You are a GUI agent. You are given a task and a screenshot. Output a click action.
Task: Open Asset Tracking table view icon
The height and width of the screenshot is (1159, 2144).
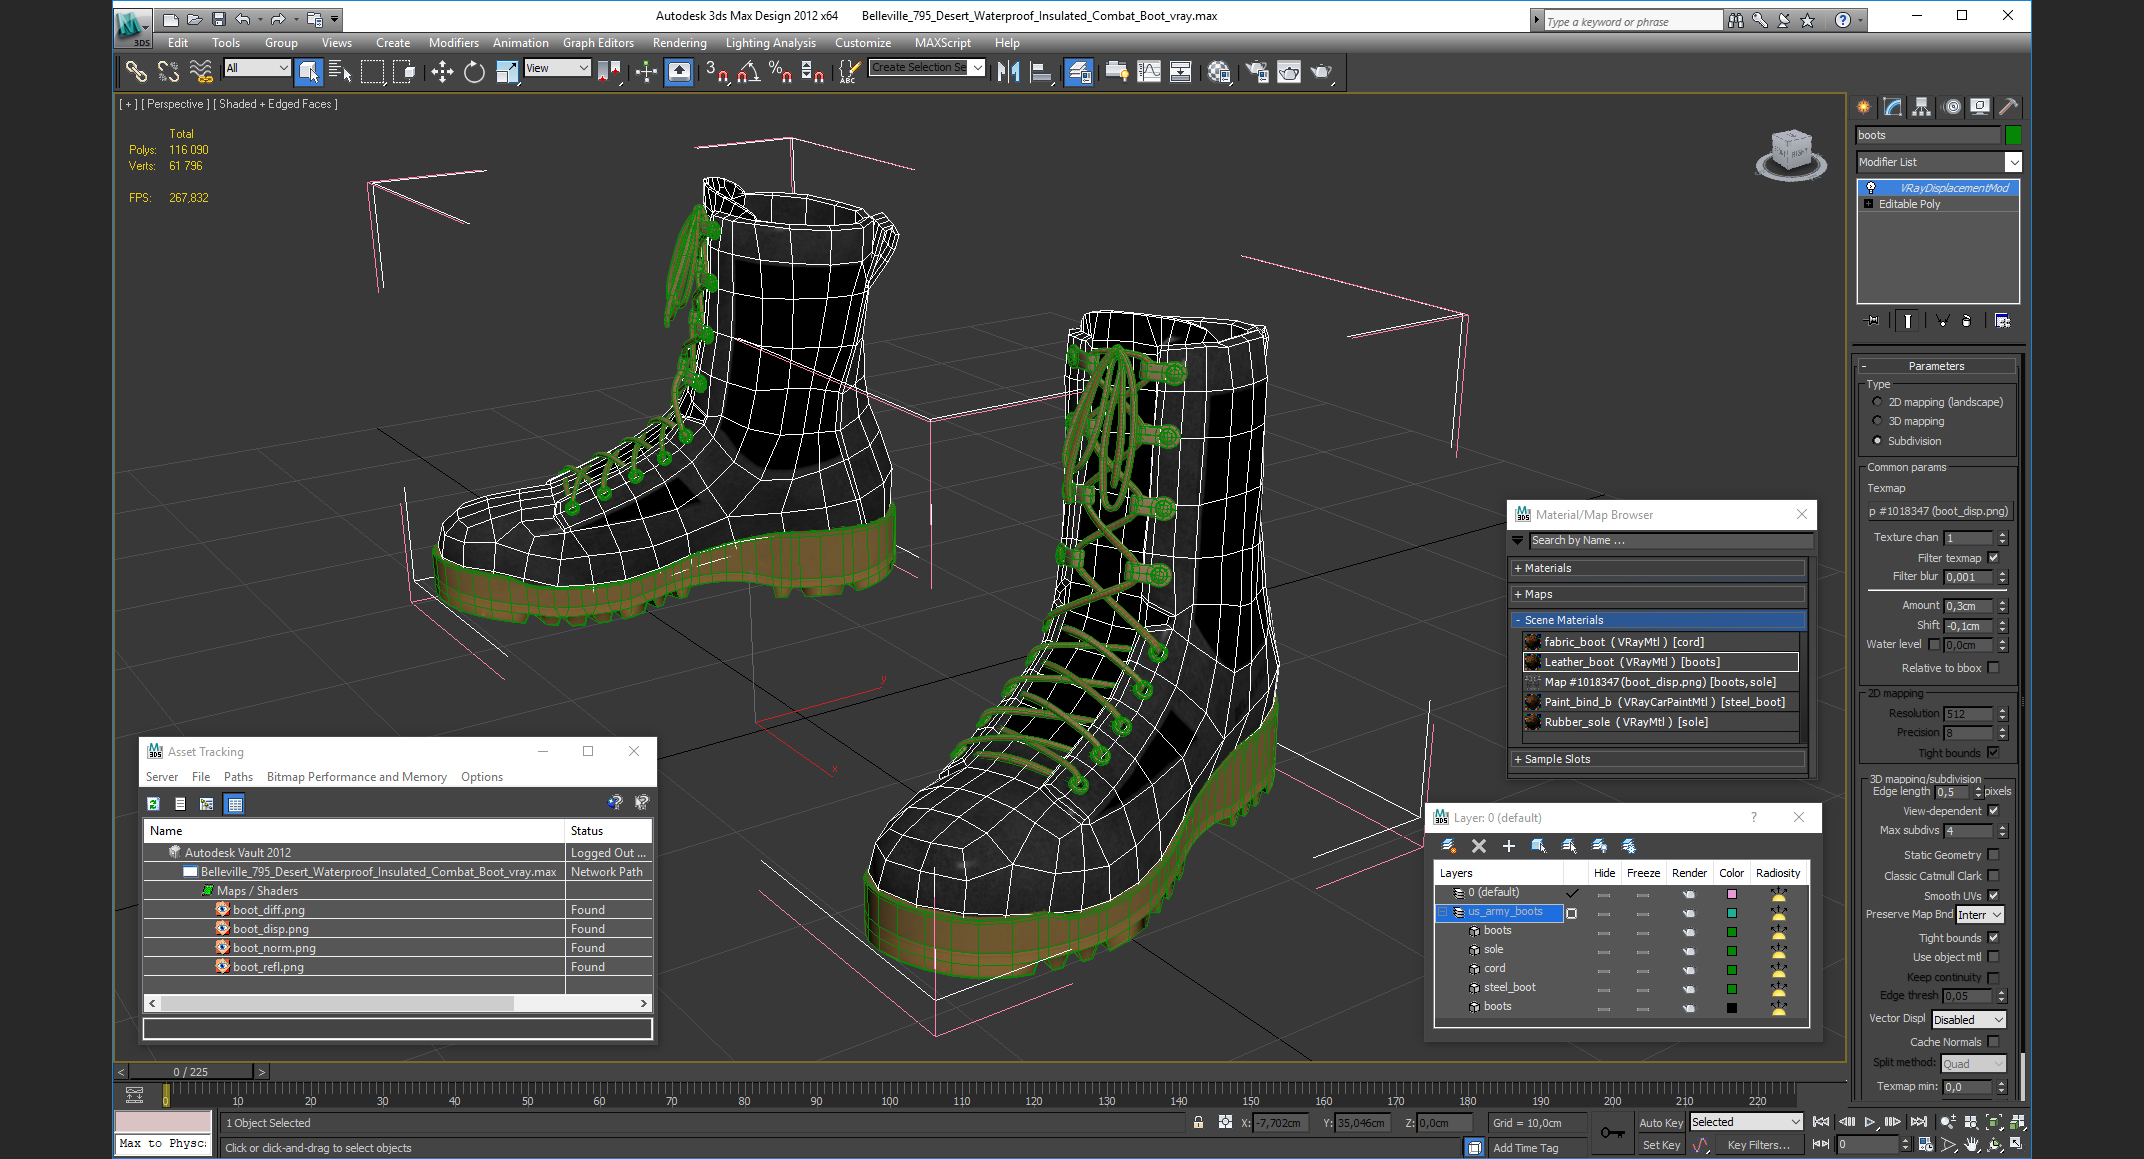[x=234, y=804]
